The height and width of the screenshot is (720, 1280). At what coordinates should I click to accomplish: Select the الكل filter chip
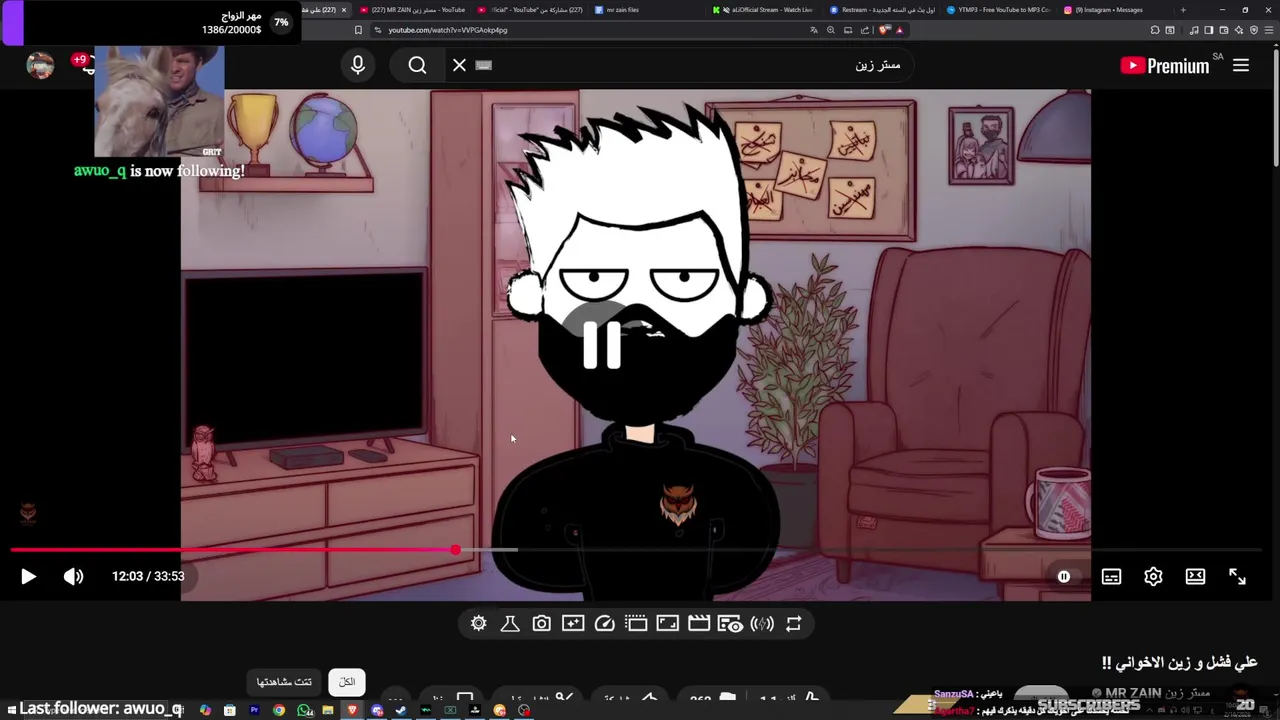click(x=347, y=682)
